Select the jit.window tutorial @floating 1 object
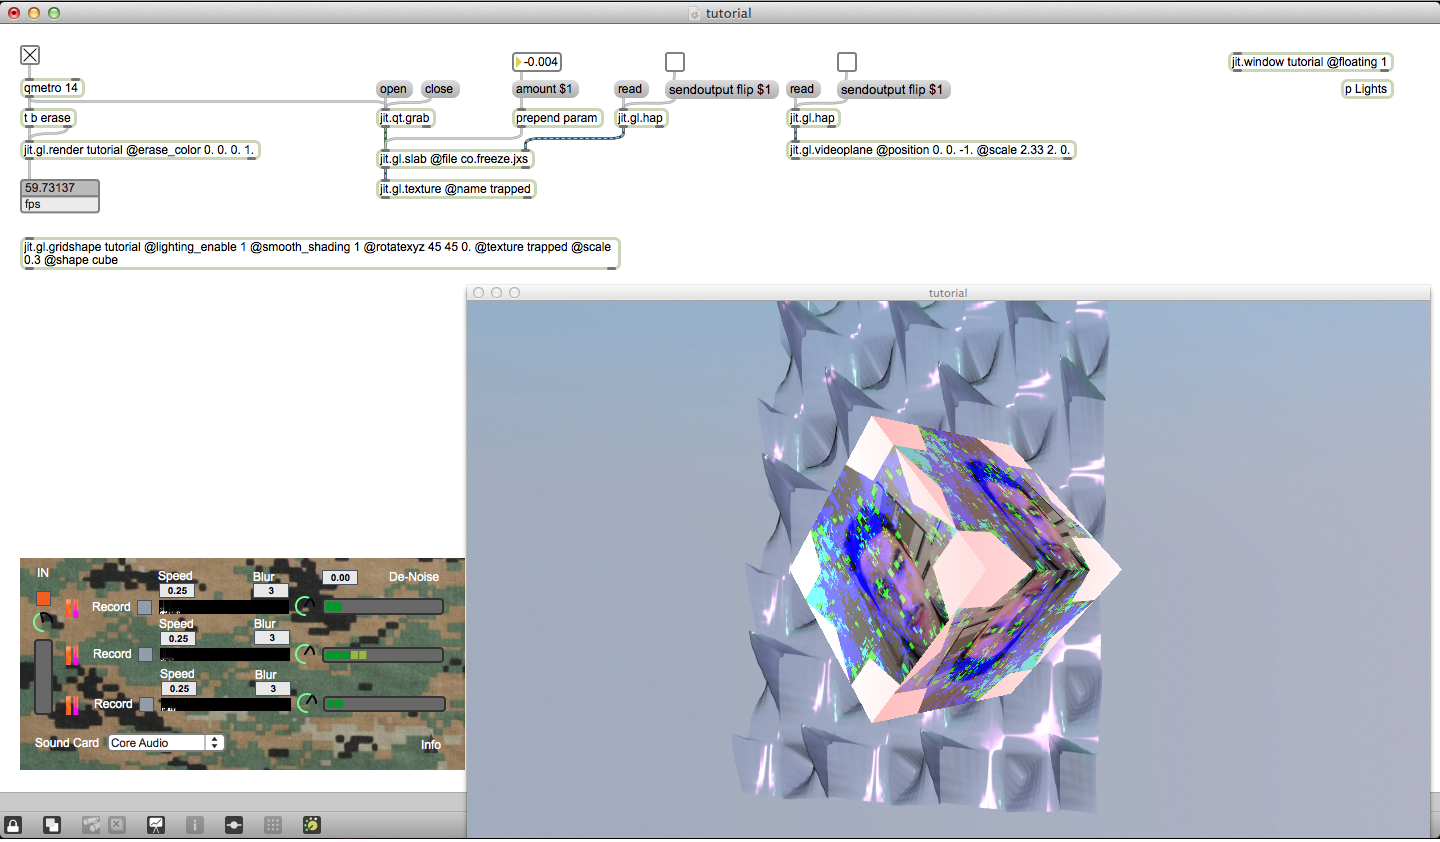 pos(1311,62)
